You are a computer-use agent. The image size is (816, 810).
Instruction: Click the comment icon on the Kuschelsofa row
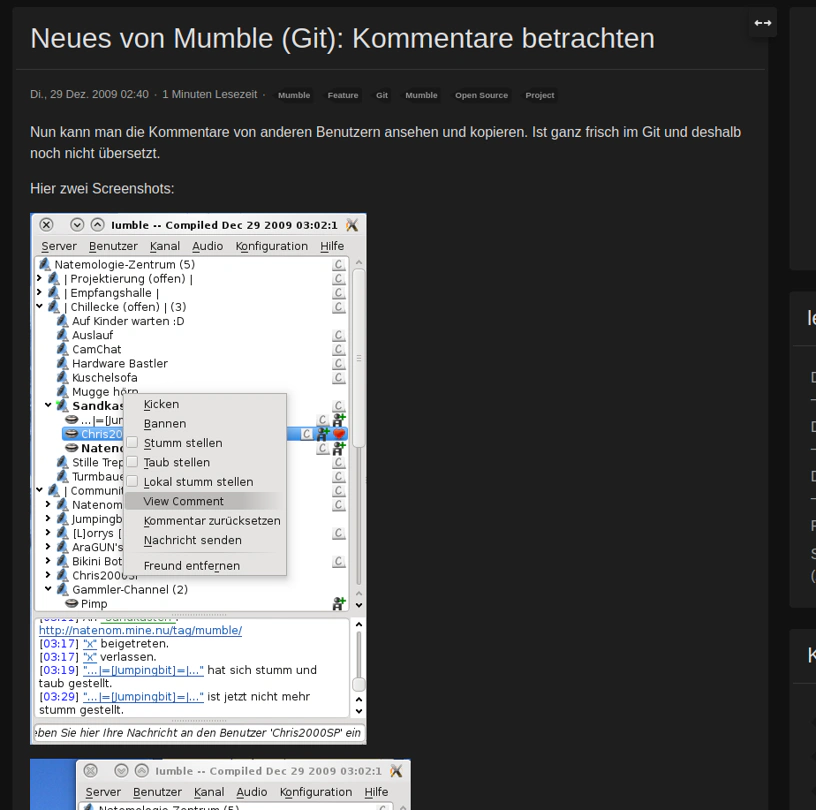pyautogui.click(x=339, y=377)
